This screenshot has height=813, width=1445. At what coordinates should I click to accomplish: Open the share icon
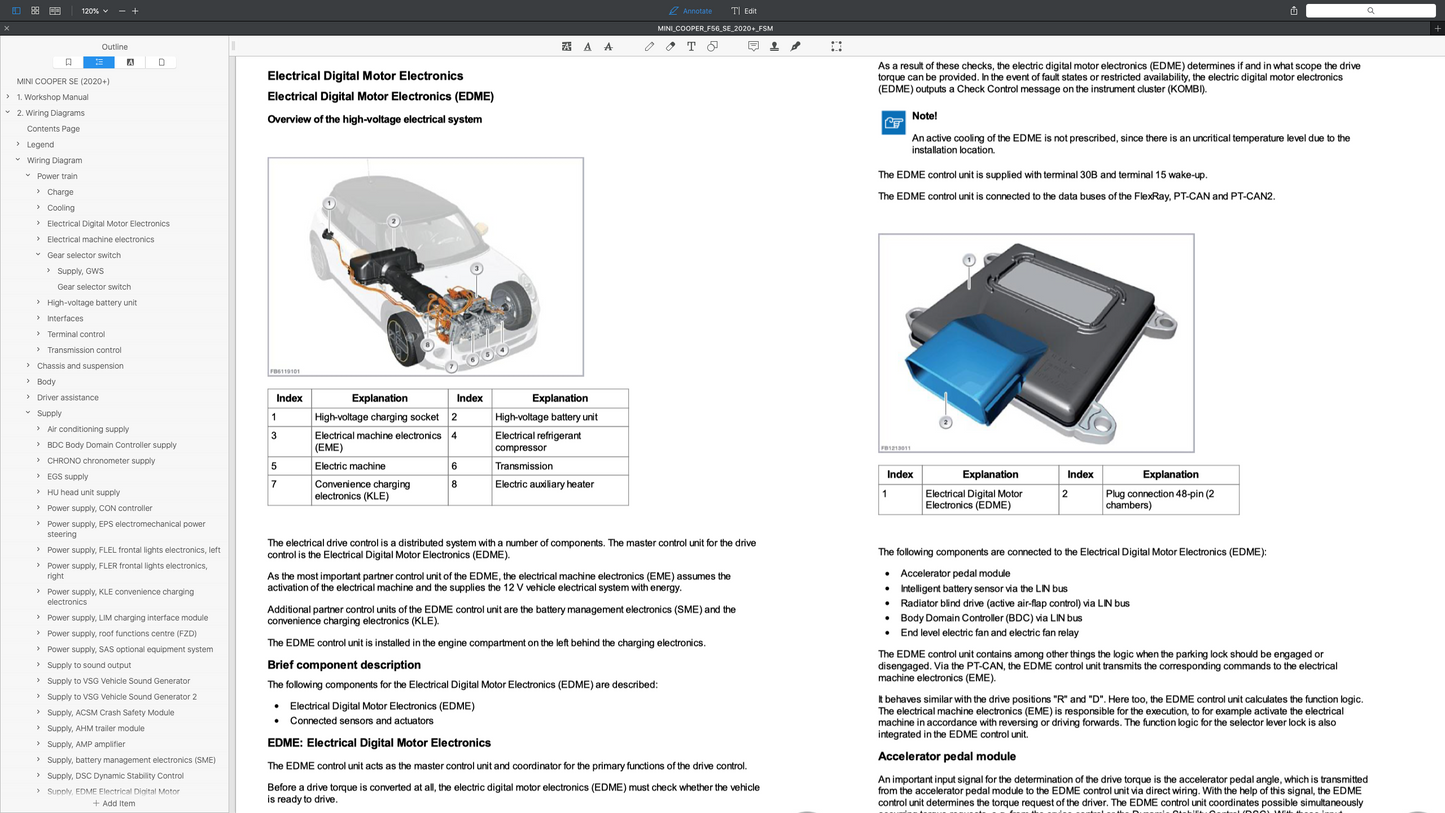[x=1293, y=11]
